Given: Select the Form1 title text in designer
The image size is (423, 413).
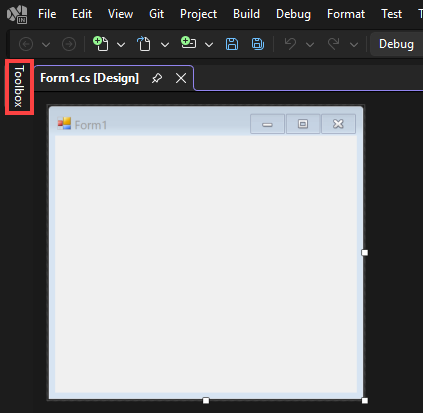Looking at the screenshot, I should click(x=91, y=125).
